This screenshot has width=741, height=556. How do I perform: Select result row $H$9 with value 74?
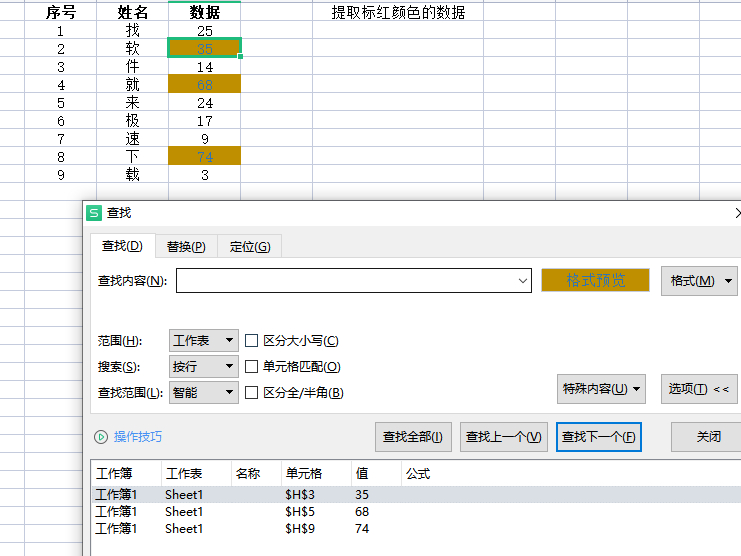[416, 529]
